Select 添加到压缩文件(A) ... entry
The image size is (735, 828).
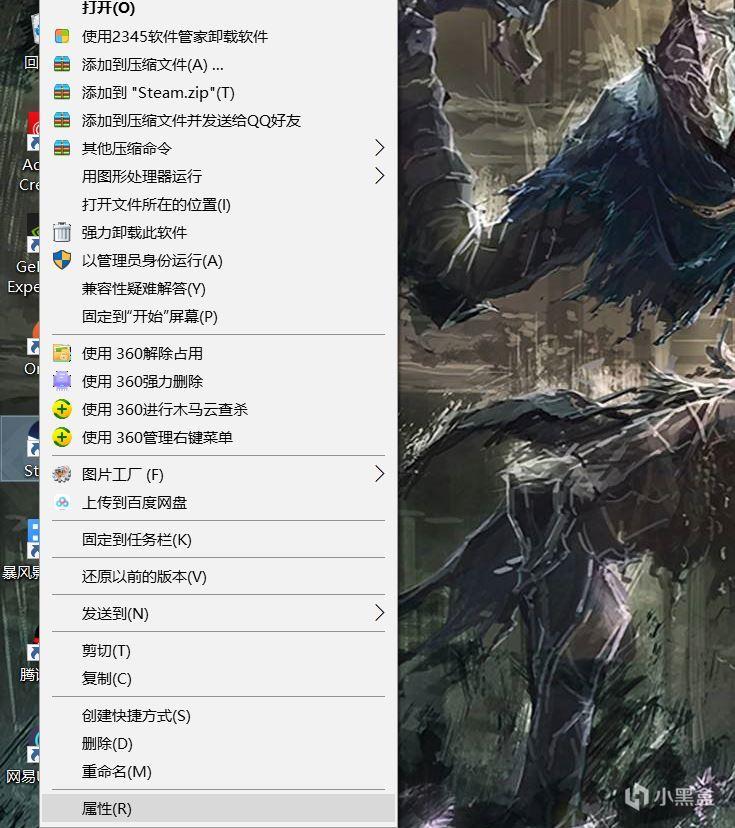[218, 64]
